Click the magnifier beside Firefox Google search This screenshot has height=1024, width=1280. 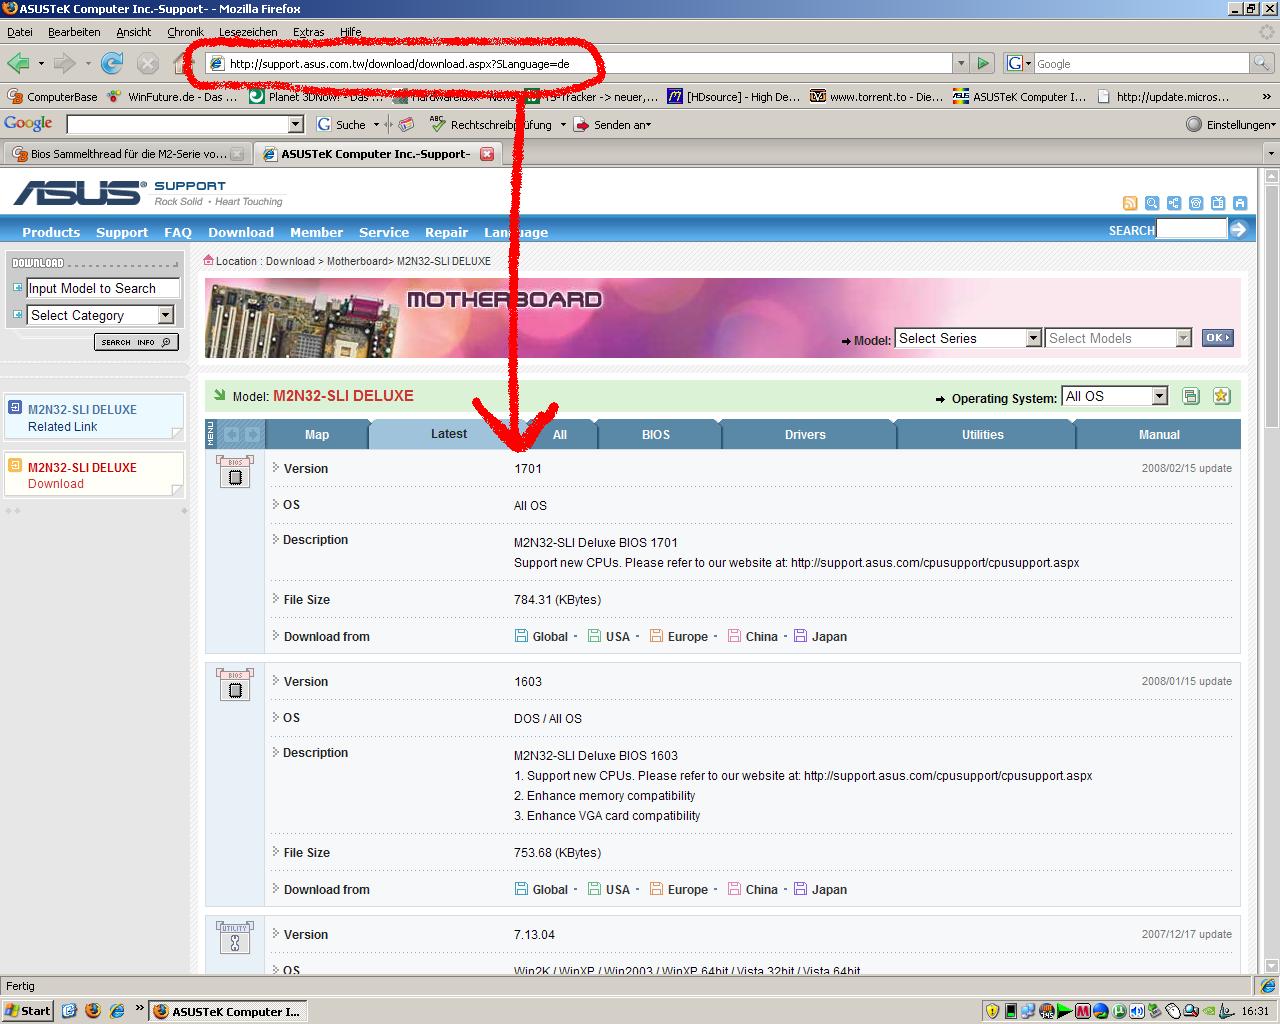pos(1263,63)
